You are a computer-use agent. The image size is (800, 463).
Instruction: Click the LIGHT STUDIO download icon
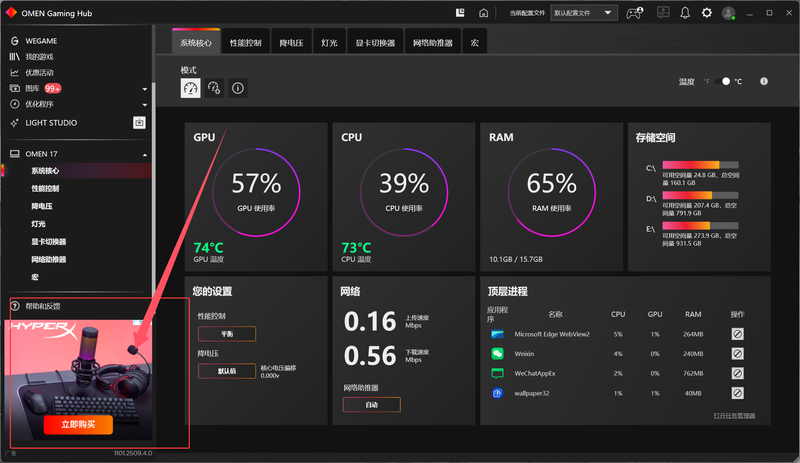(x=139, y=122)
